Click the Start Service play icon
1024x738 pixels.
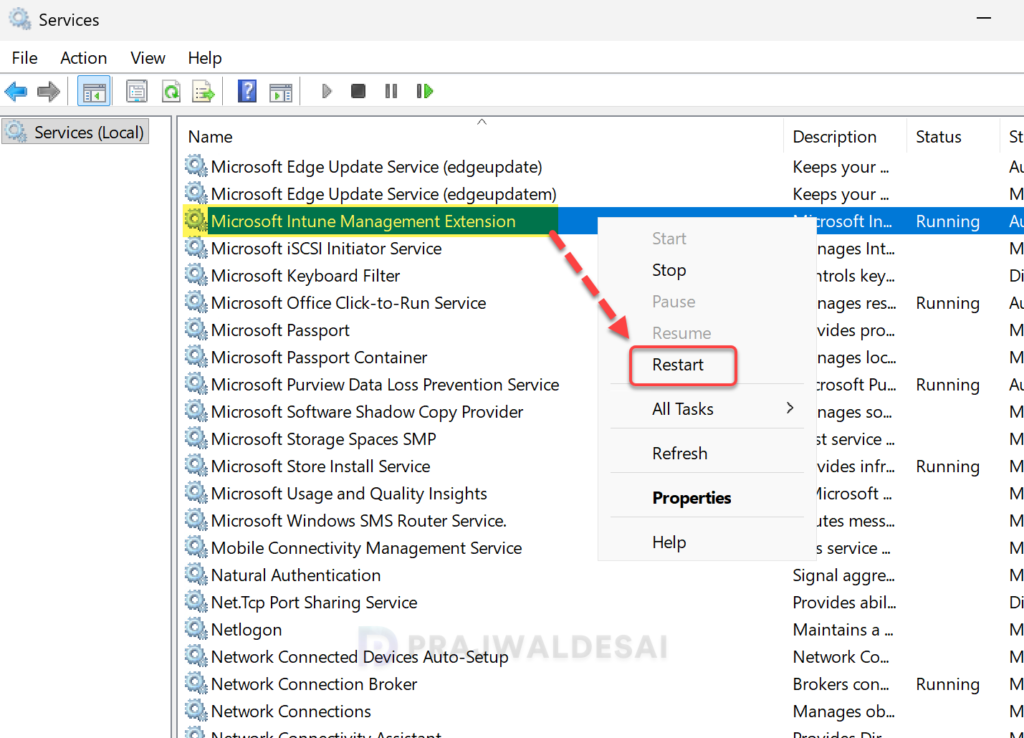(x=327, y=91)
